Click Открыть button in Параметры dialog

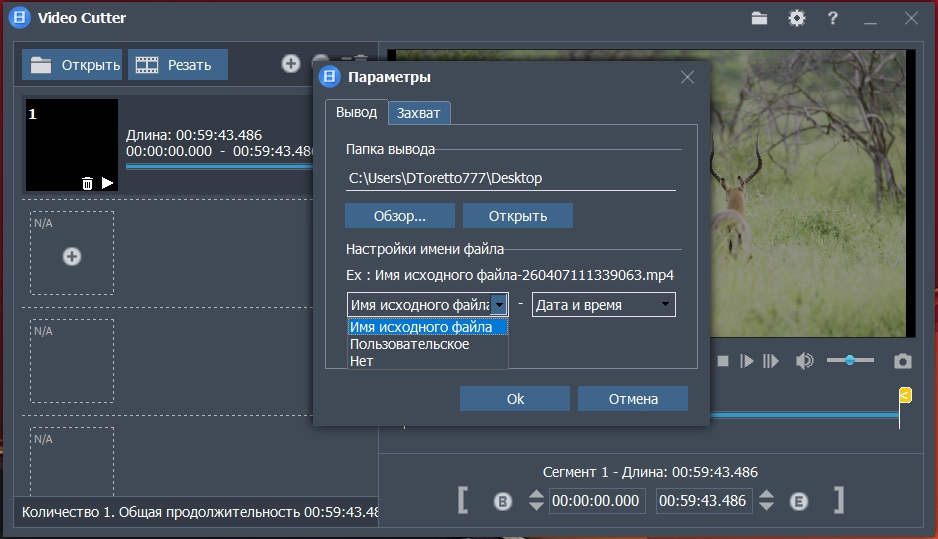point(518,216)
